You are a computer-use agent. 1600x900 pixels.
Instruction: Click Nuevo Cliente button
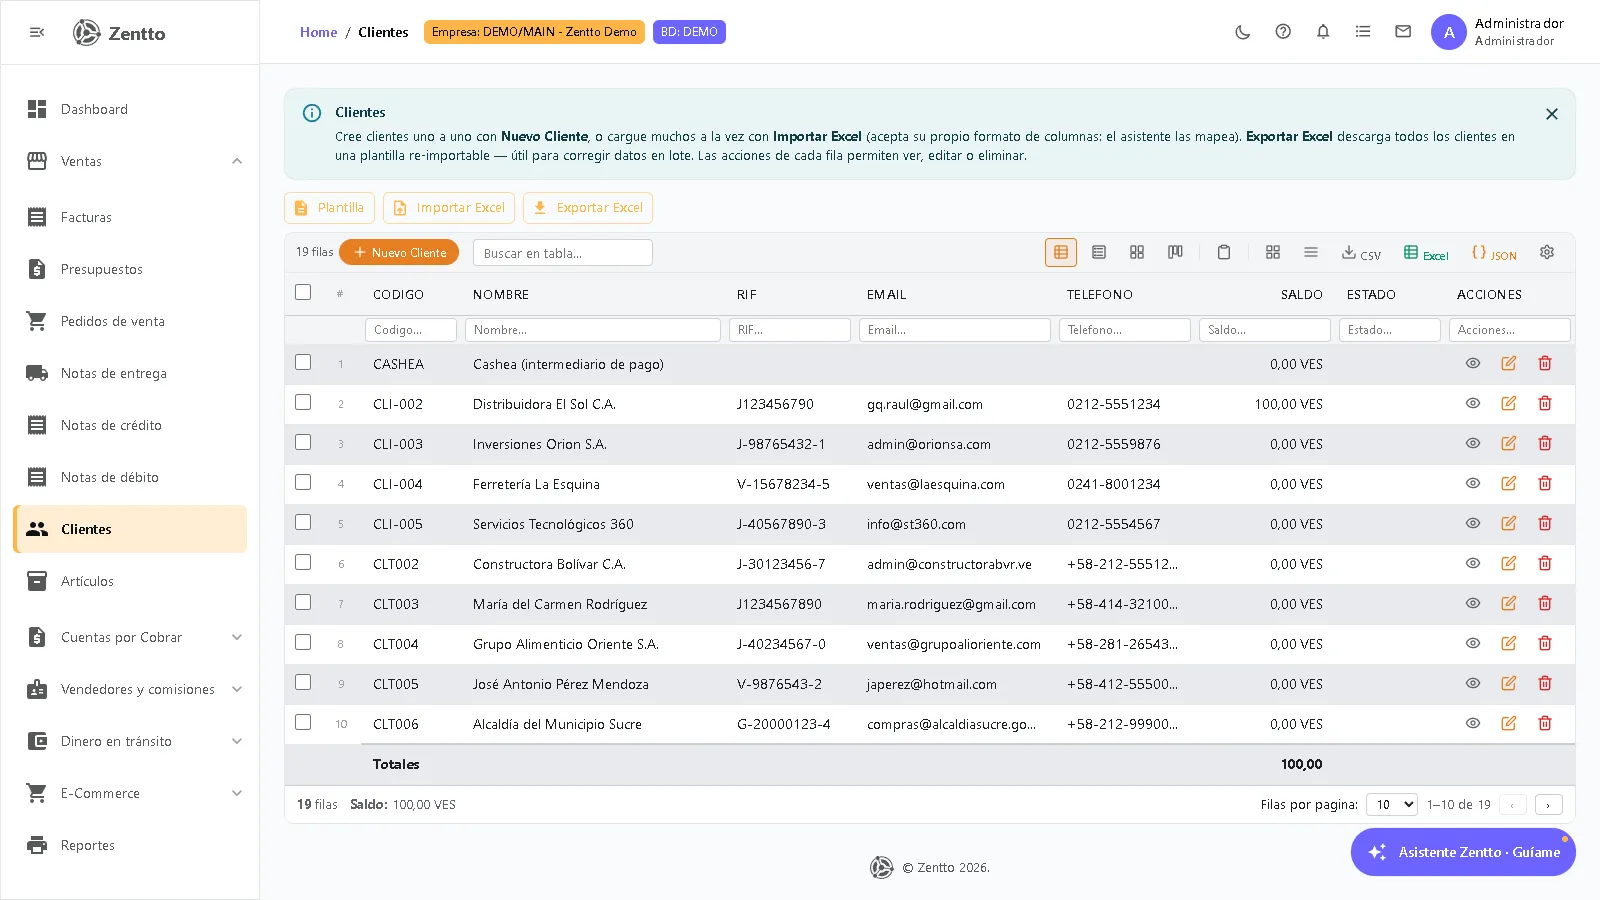[x=399, y=252]
